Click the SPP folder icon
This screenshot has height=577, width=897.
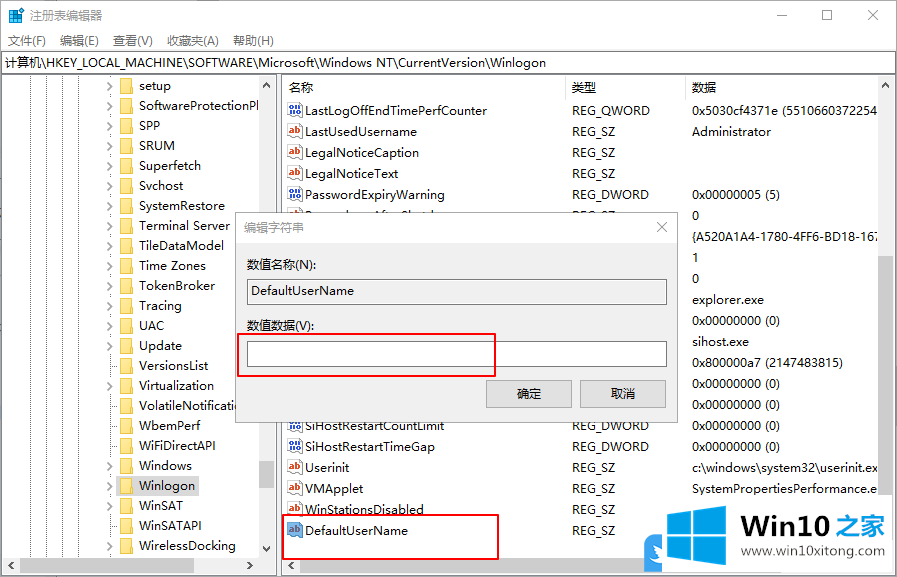[126, 126]
